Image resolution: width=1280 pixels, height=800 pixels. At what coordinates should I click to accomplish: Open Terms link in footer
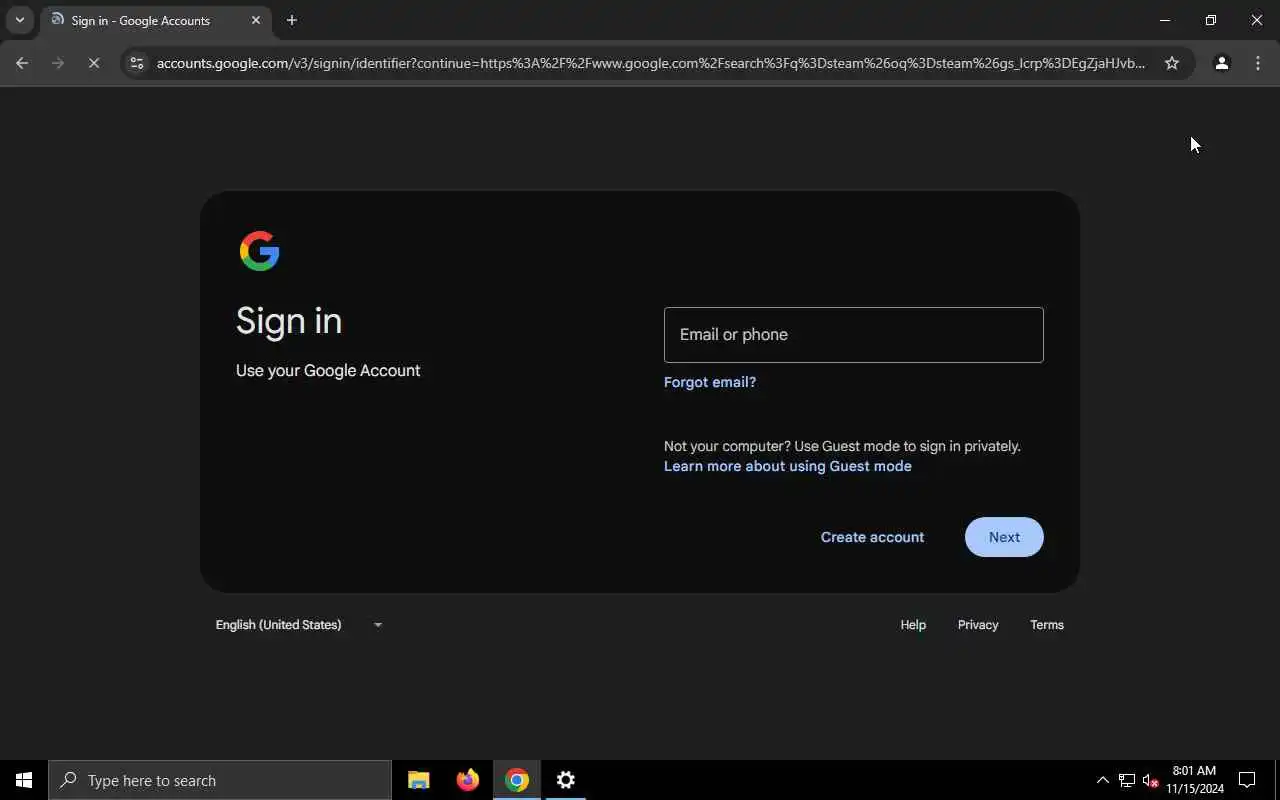point(1047,625)
